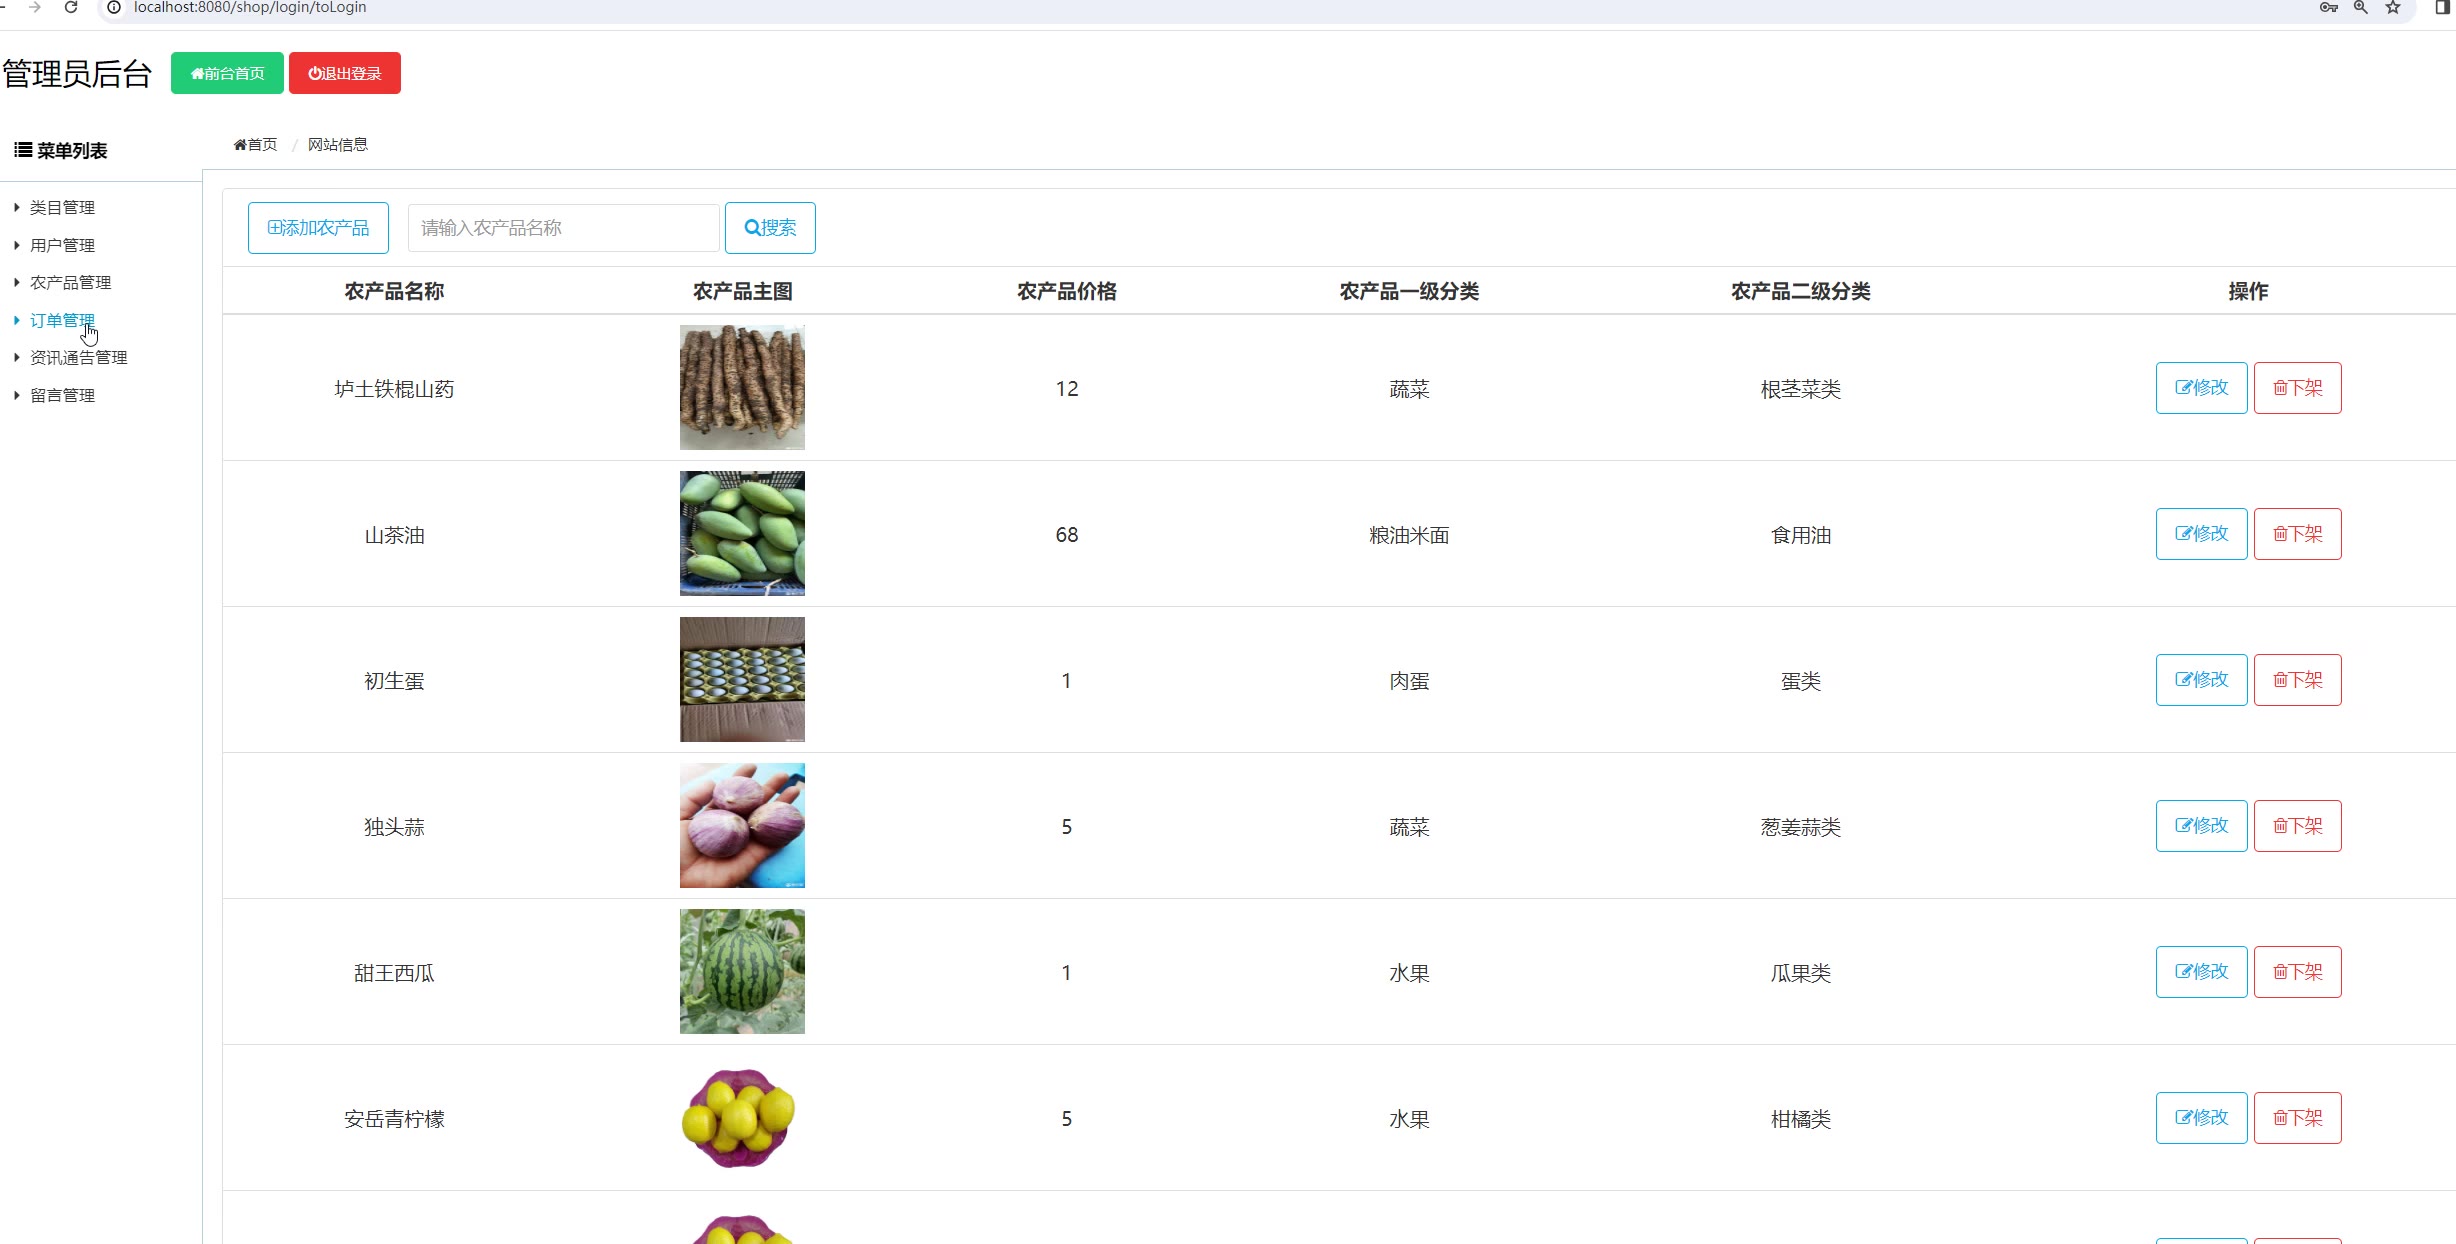Viewport: 2456px width, 1244px height.
Task: Click the saved password key icon
Action: [2329, 7]
